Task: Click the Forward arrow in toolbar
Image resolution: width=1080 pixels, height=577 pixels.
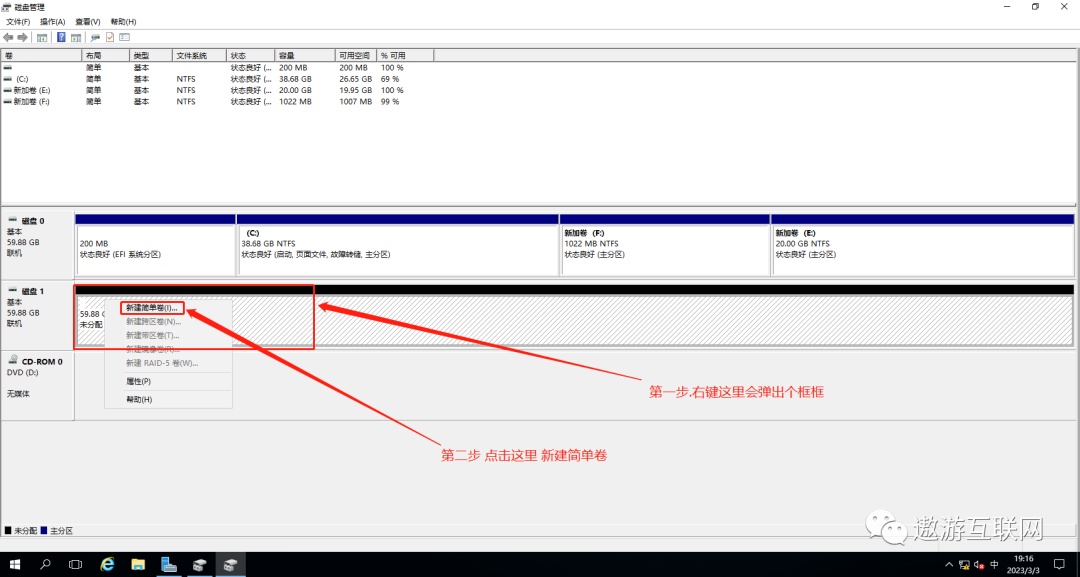Action: coord(23,37)
